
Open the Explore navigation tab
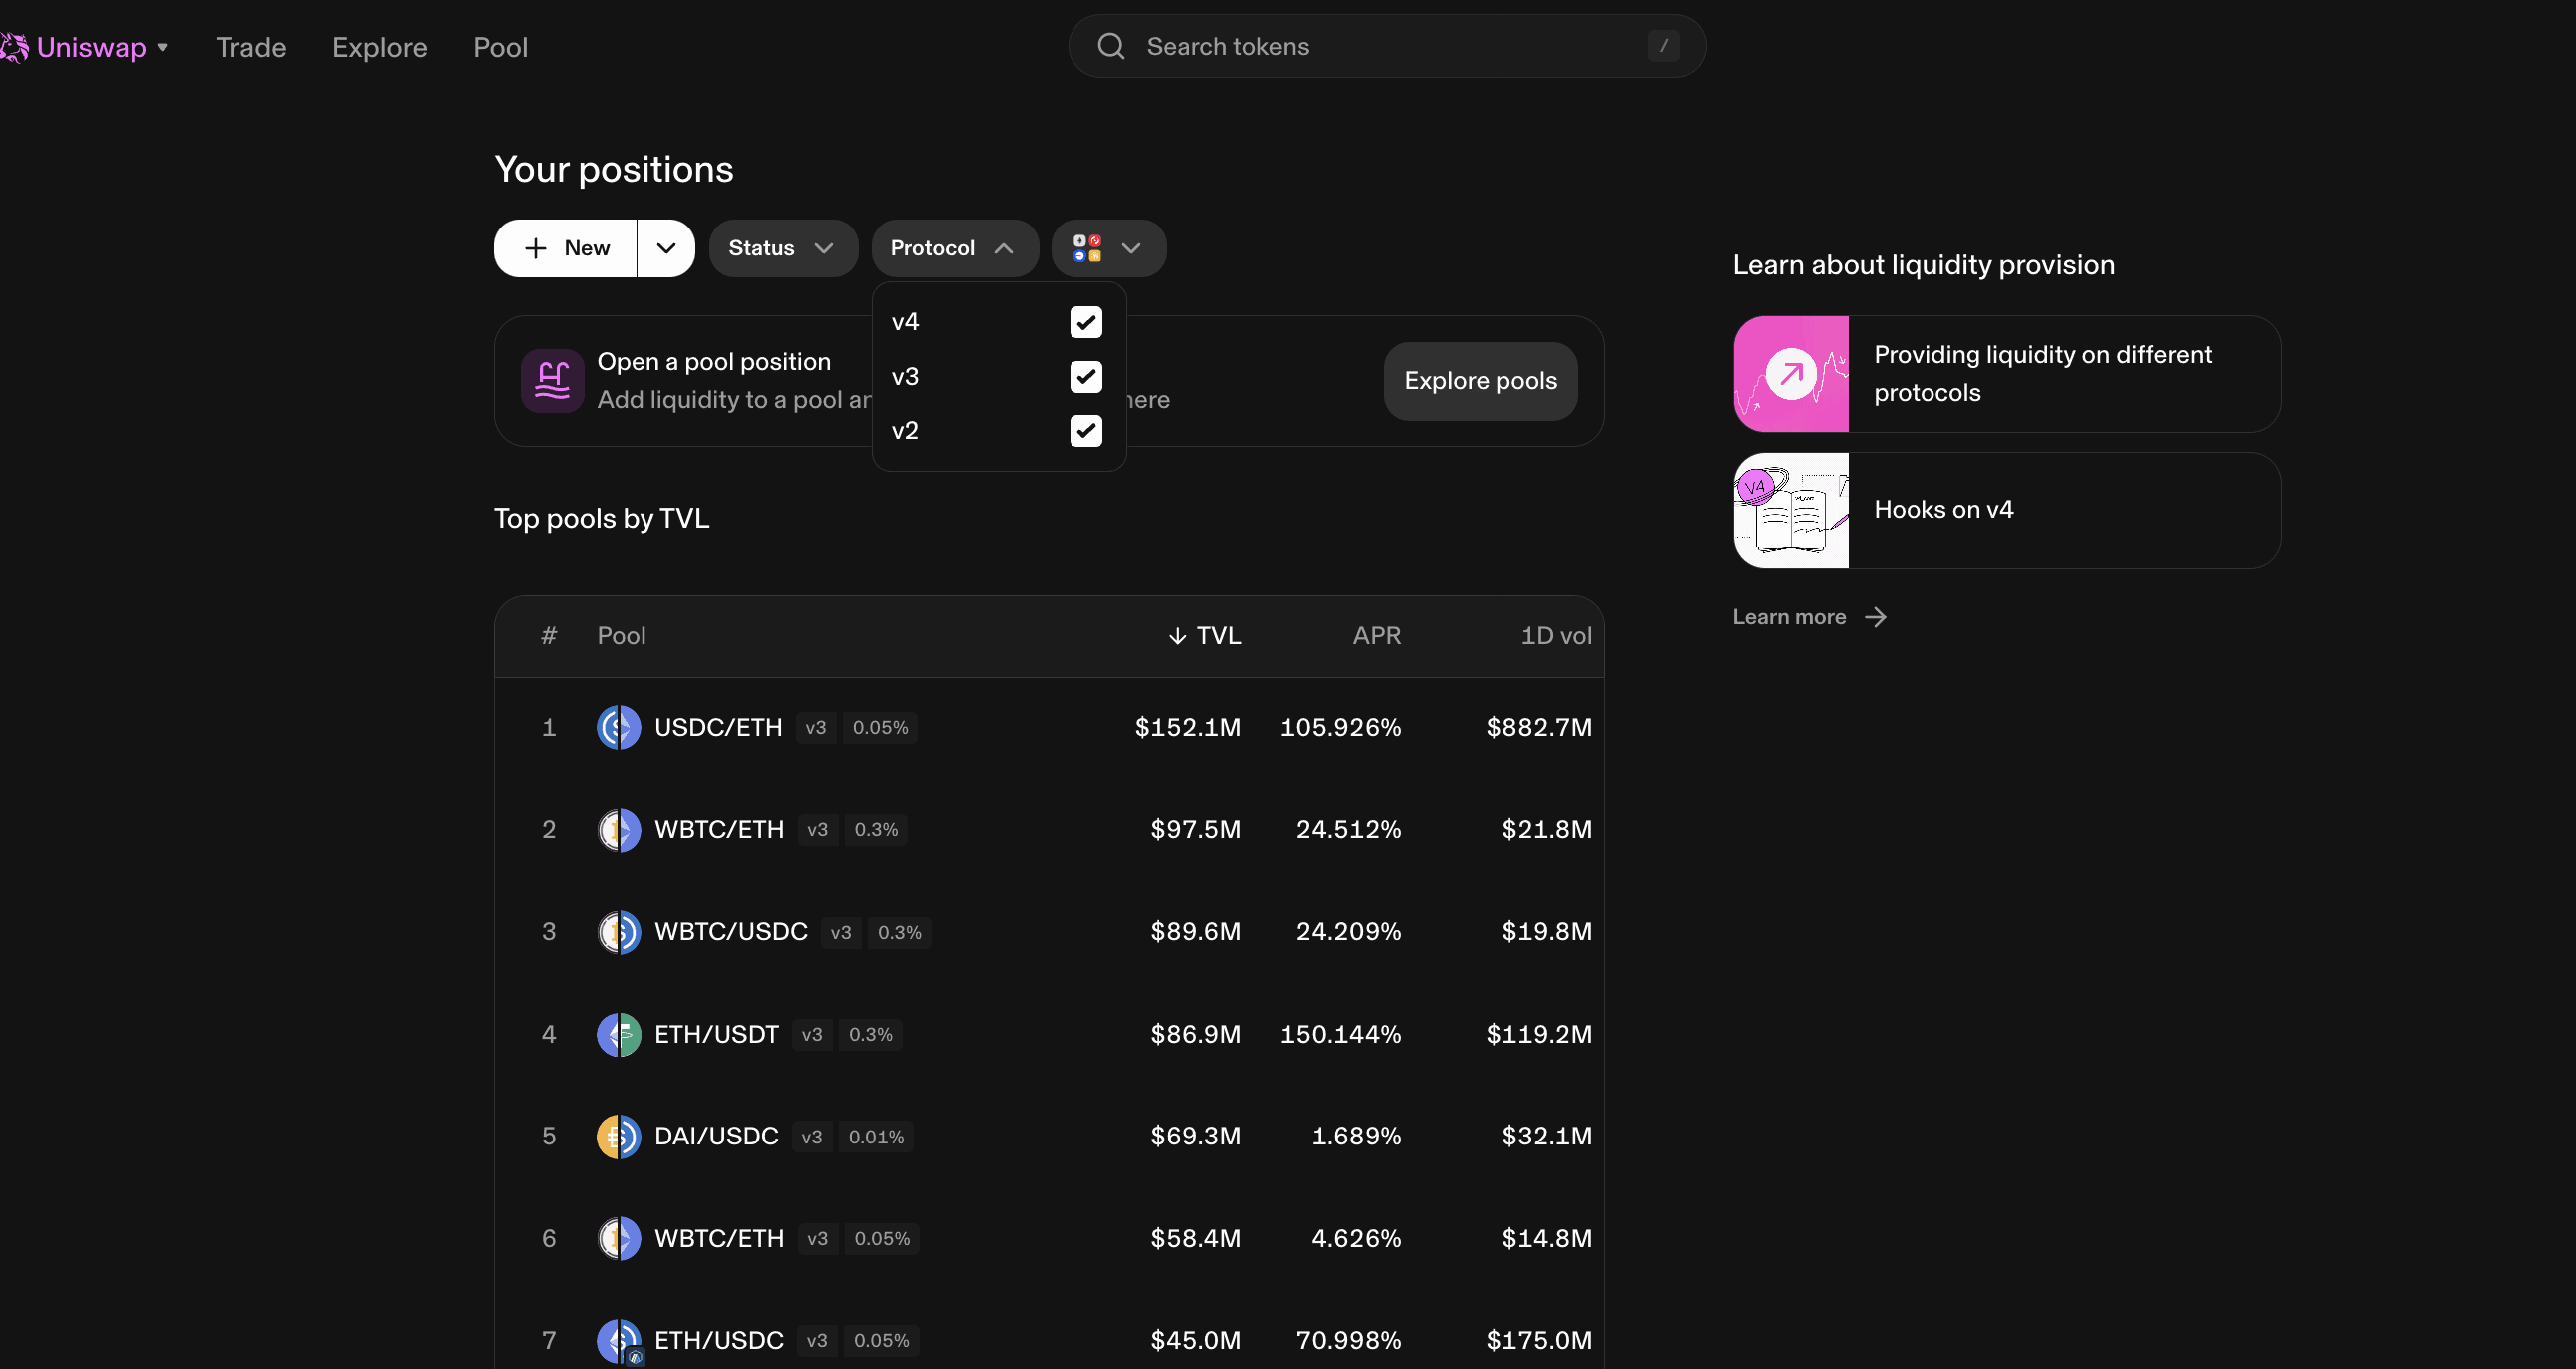(x=379, y=47)
